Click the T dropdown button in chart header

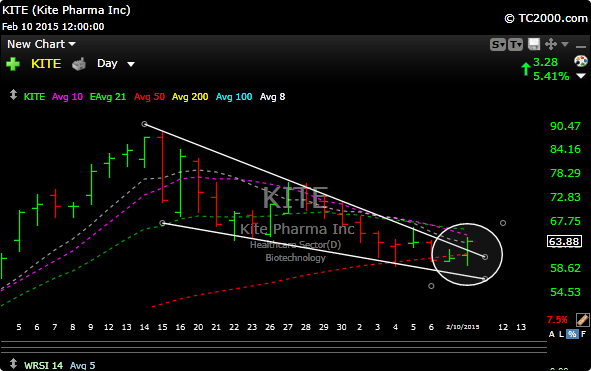pos(515,44)
